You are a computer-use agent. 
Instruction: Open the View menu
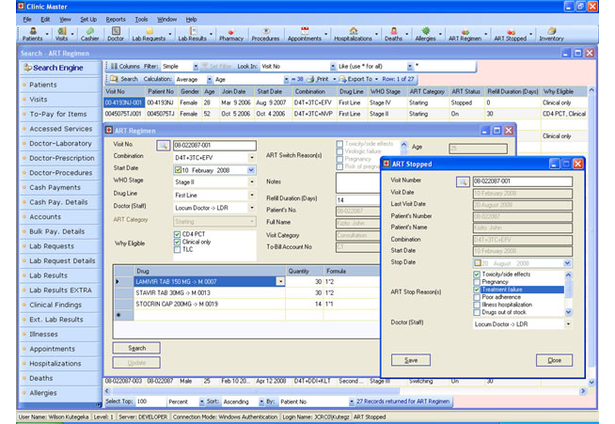(x=65, y=19)
